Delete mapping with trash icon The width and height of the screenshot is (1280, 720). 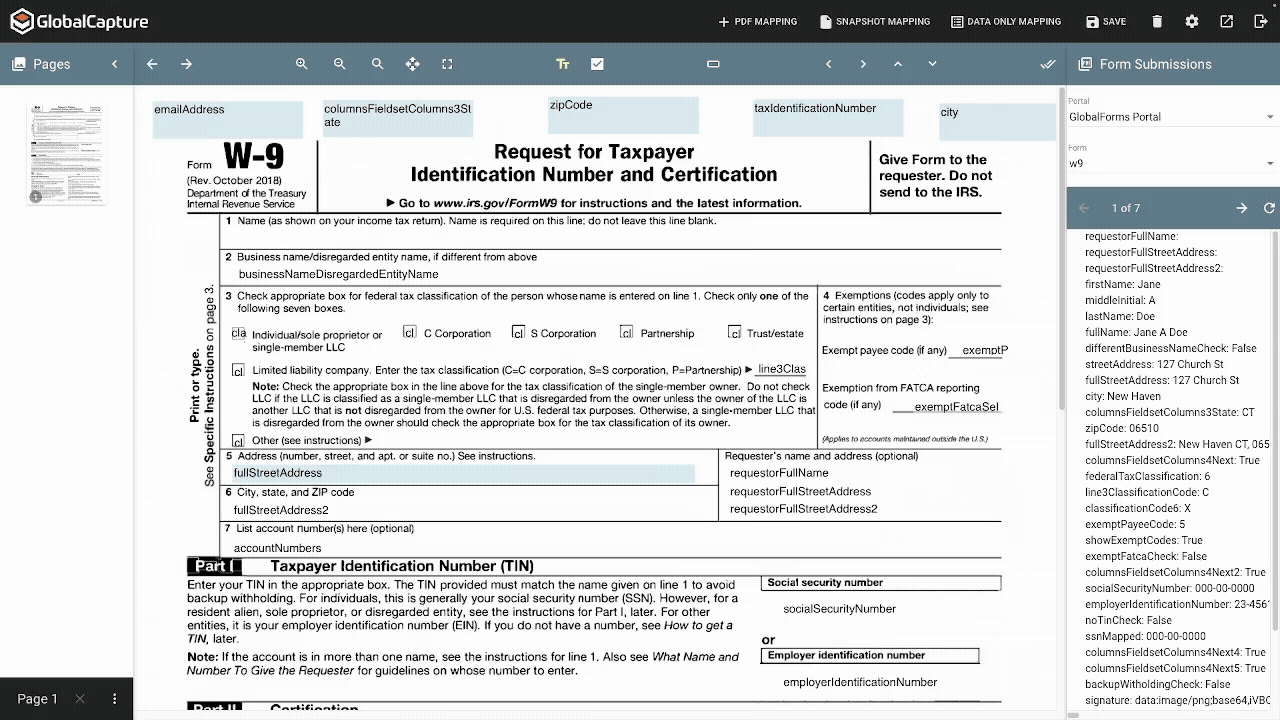[1157, 21]
